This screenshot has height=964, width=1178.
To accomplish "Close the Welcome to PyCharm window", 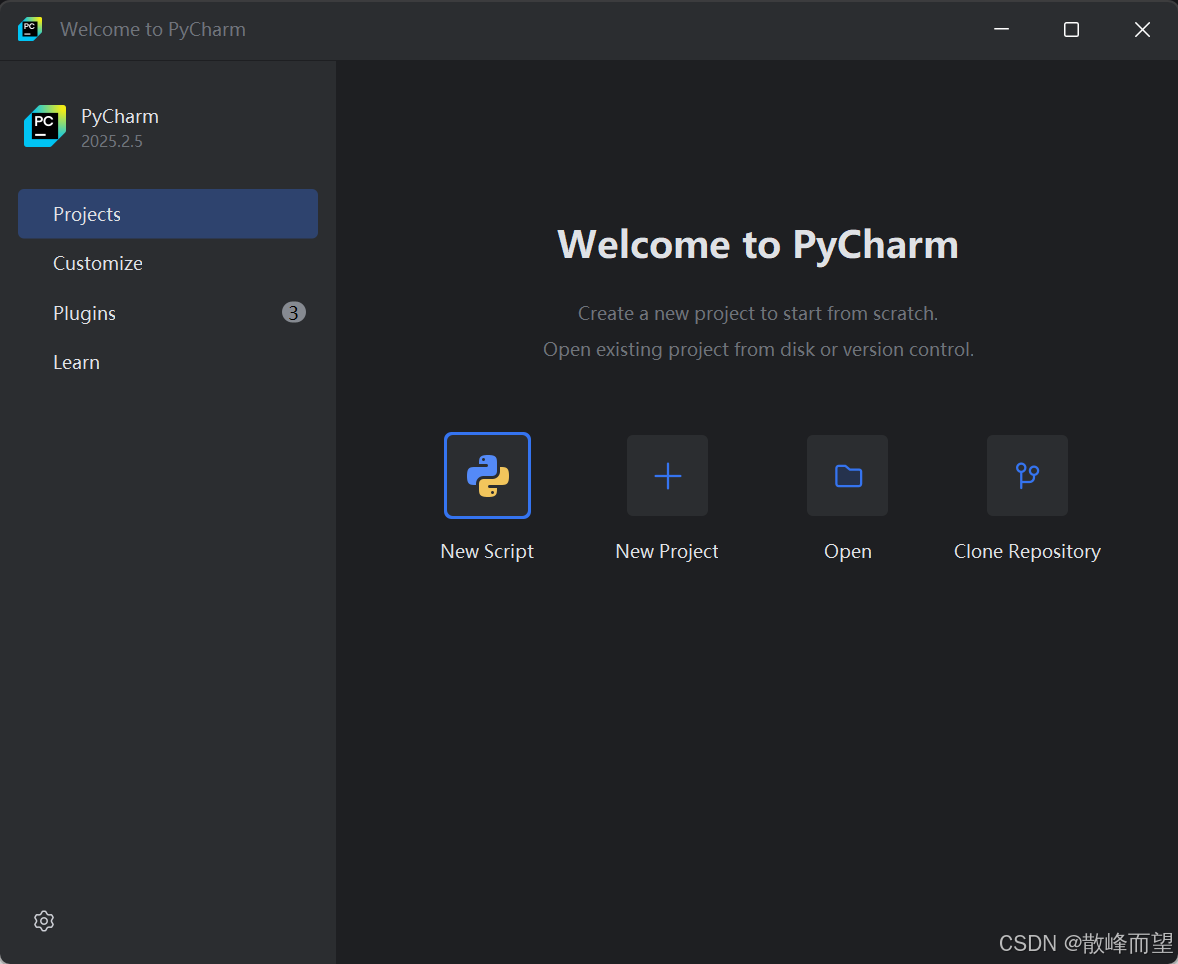I will tap(1142, 29).
